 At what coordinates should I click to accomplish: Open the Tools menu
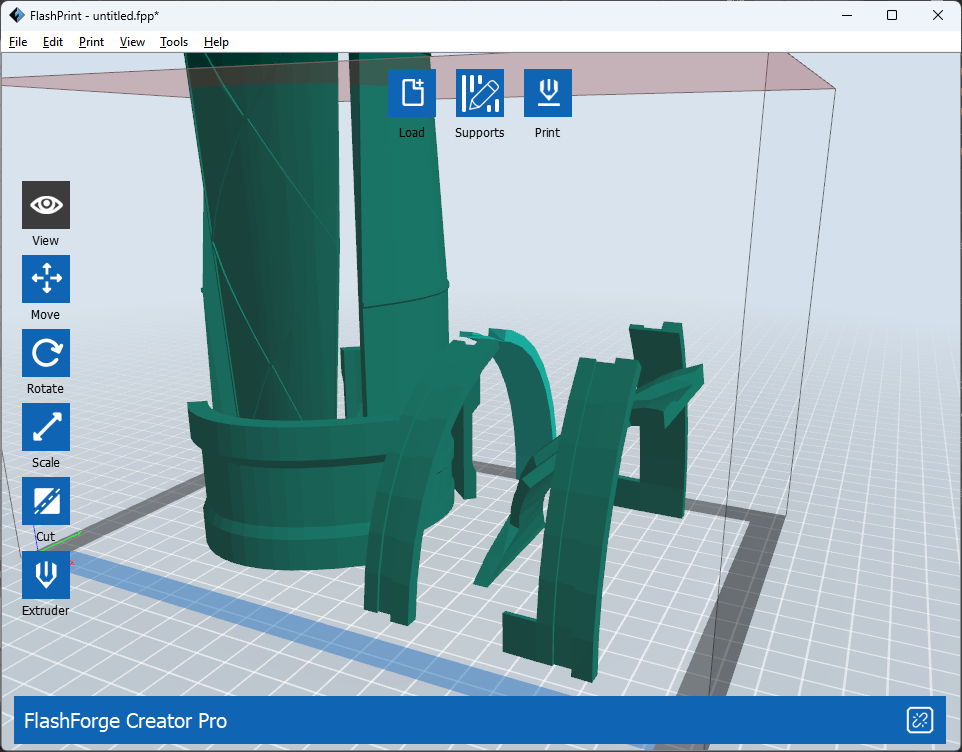tap(174, 42)
